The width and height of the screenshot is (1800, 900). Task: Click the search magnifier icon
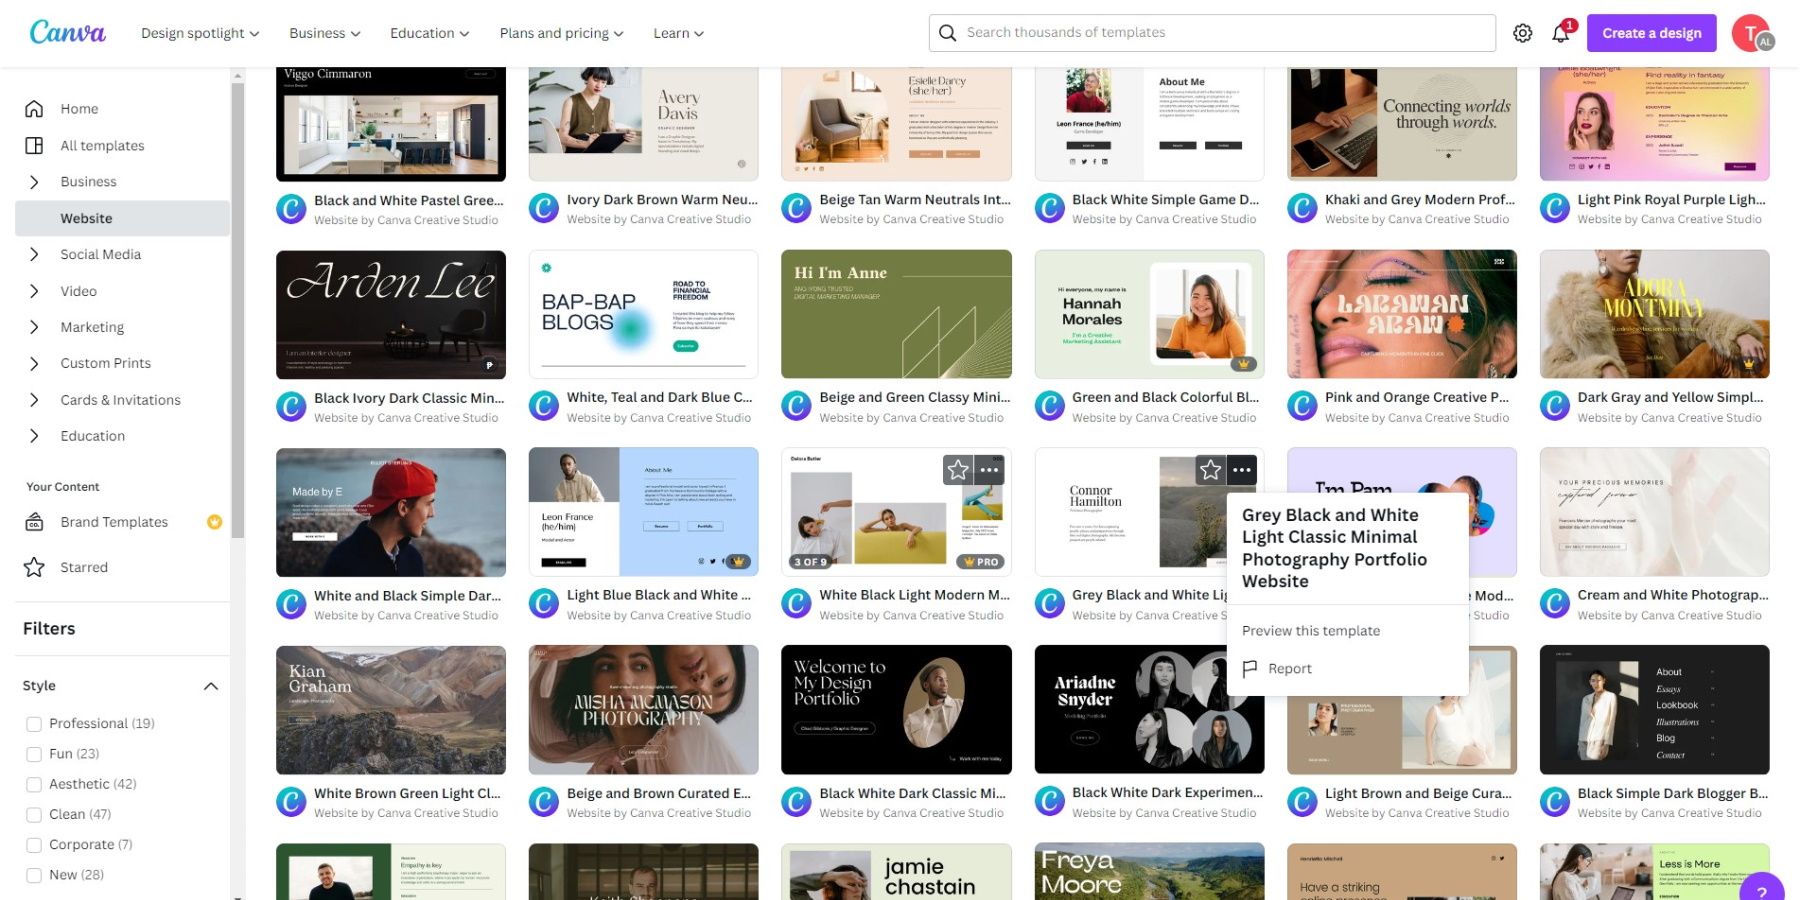947,32
